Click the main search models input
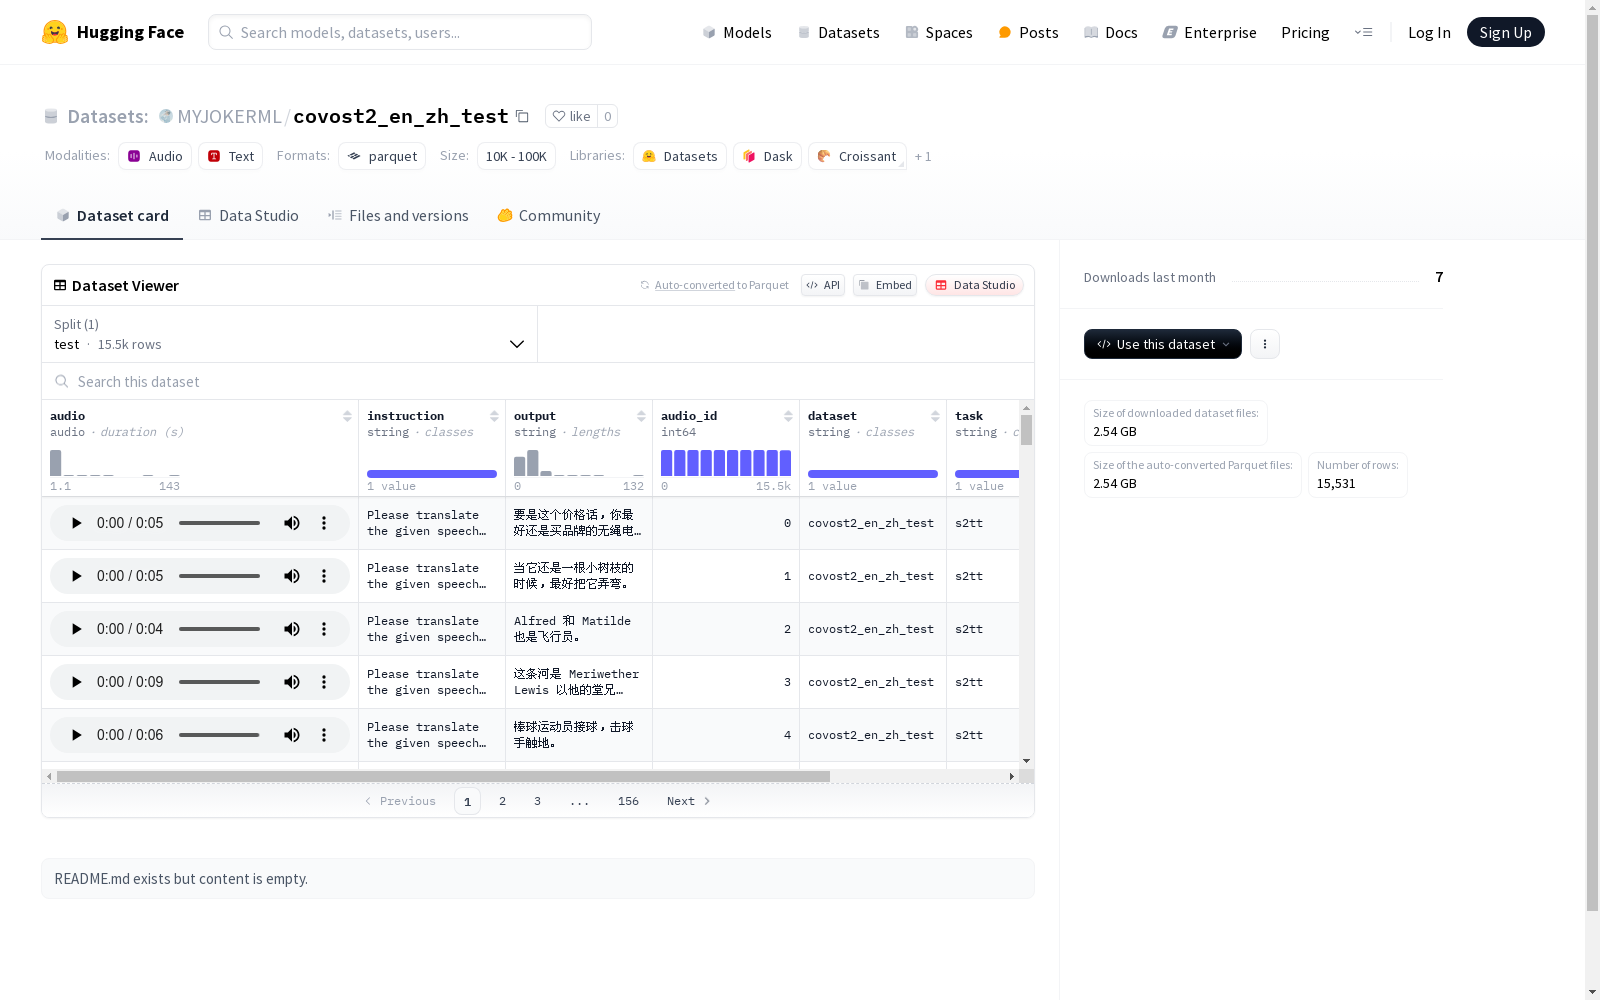The height and width of the screenshot is (1000, 1600). point(400,32)
